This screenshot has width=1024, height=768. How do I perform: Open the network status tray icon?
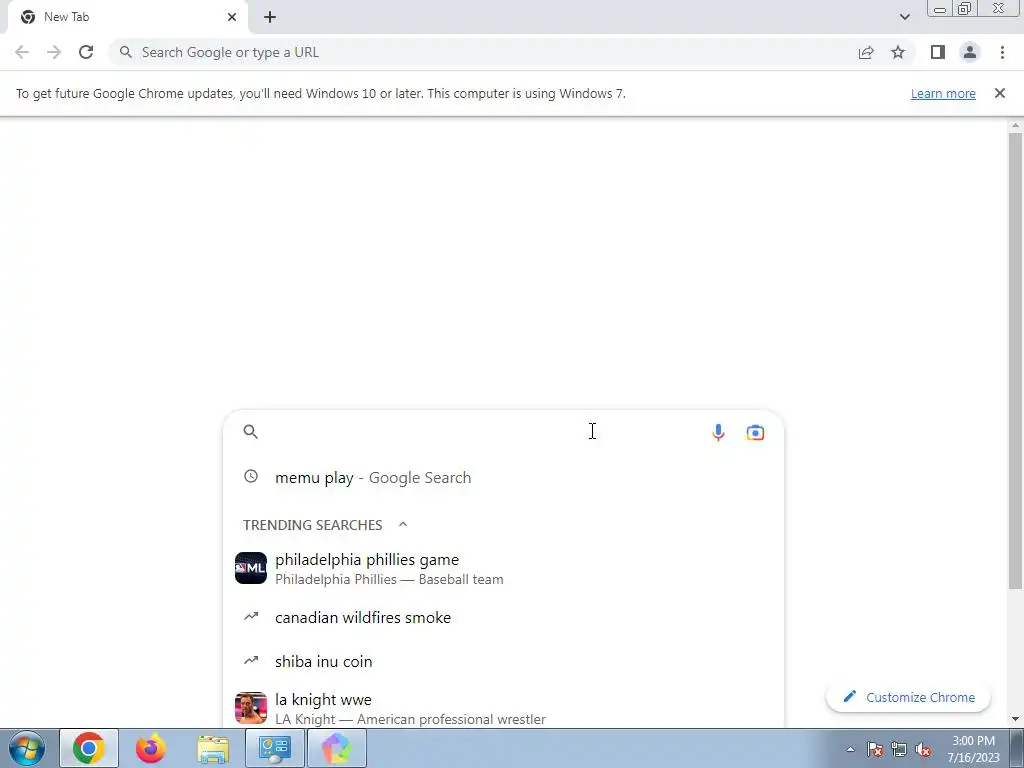coord(899,750)
